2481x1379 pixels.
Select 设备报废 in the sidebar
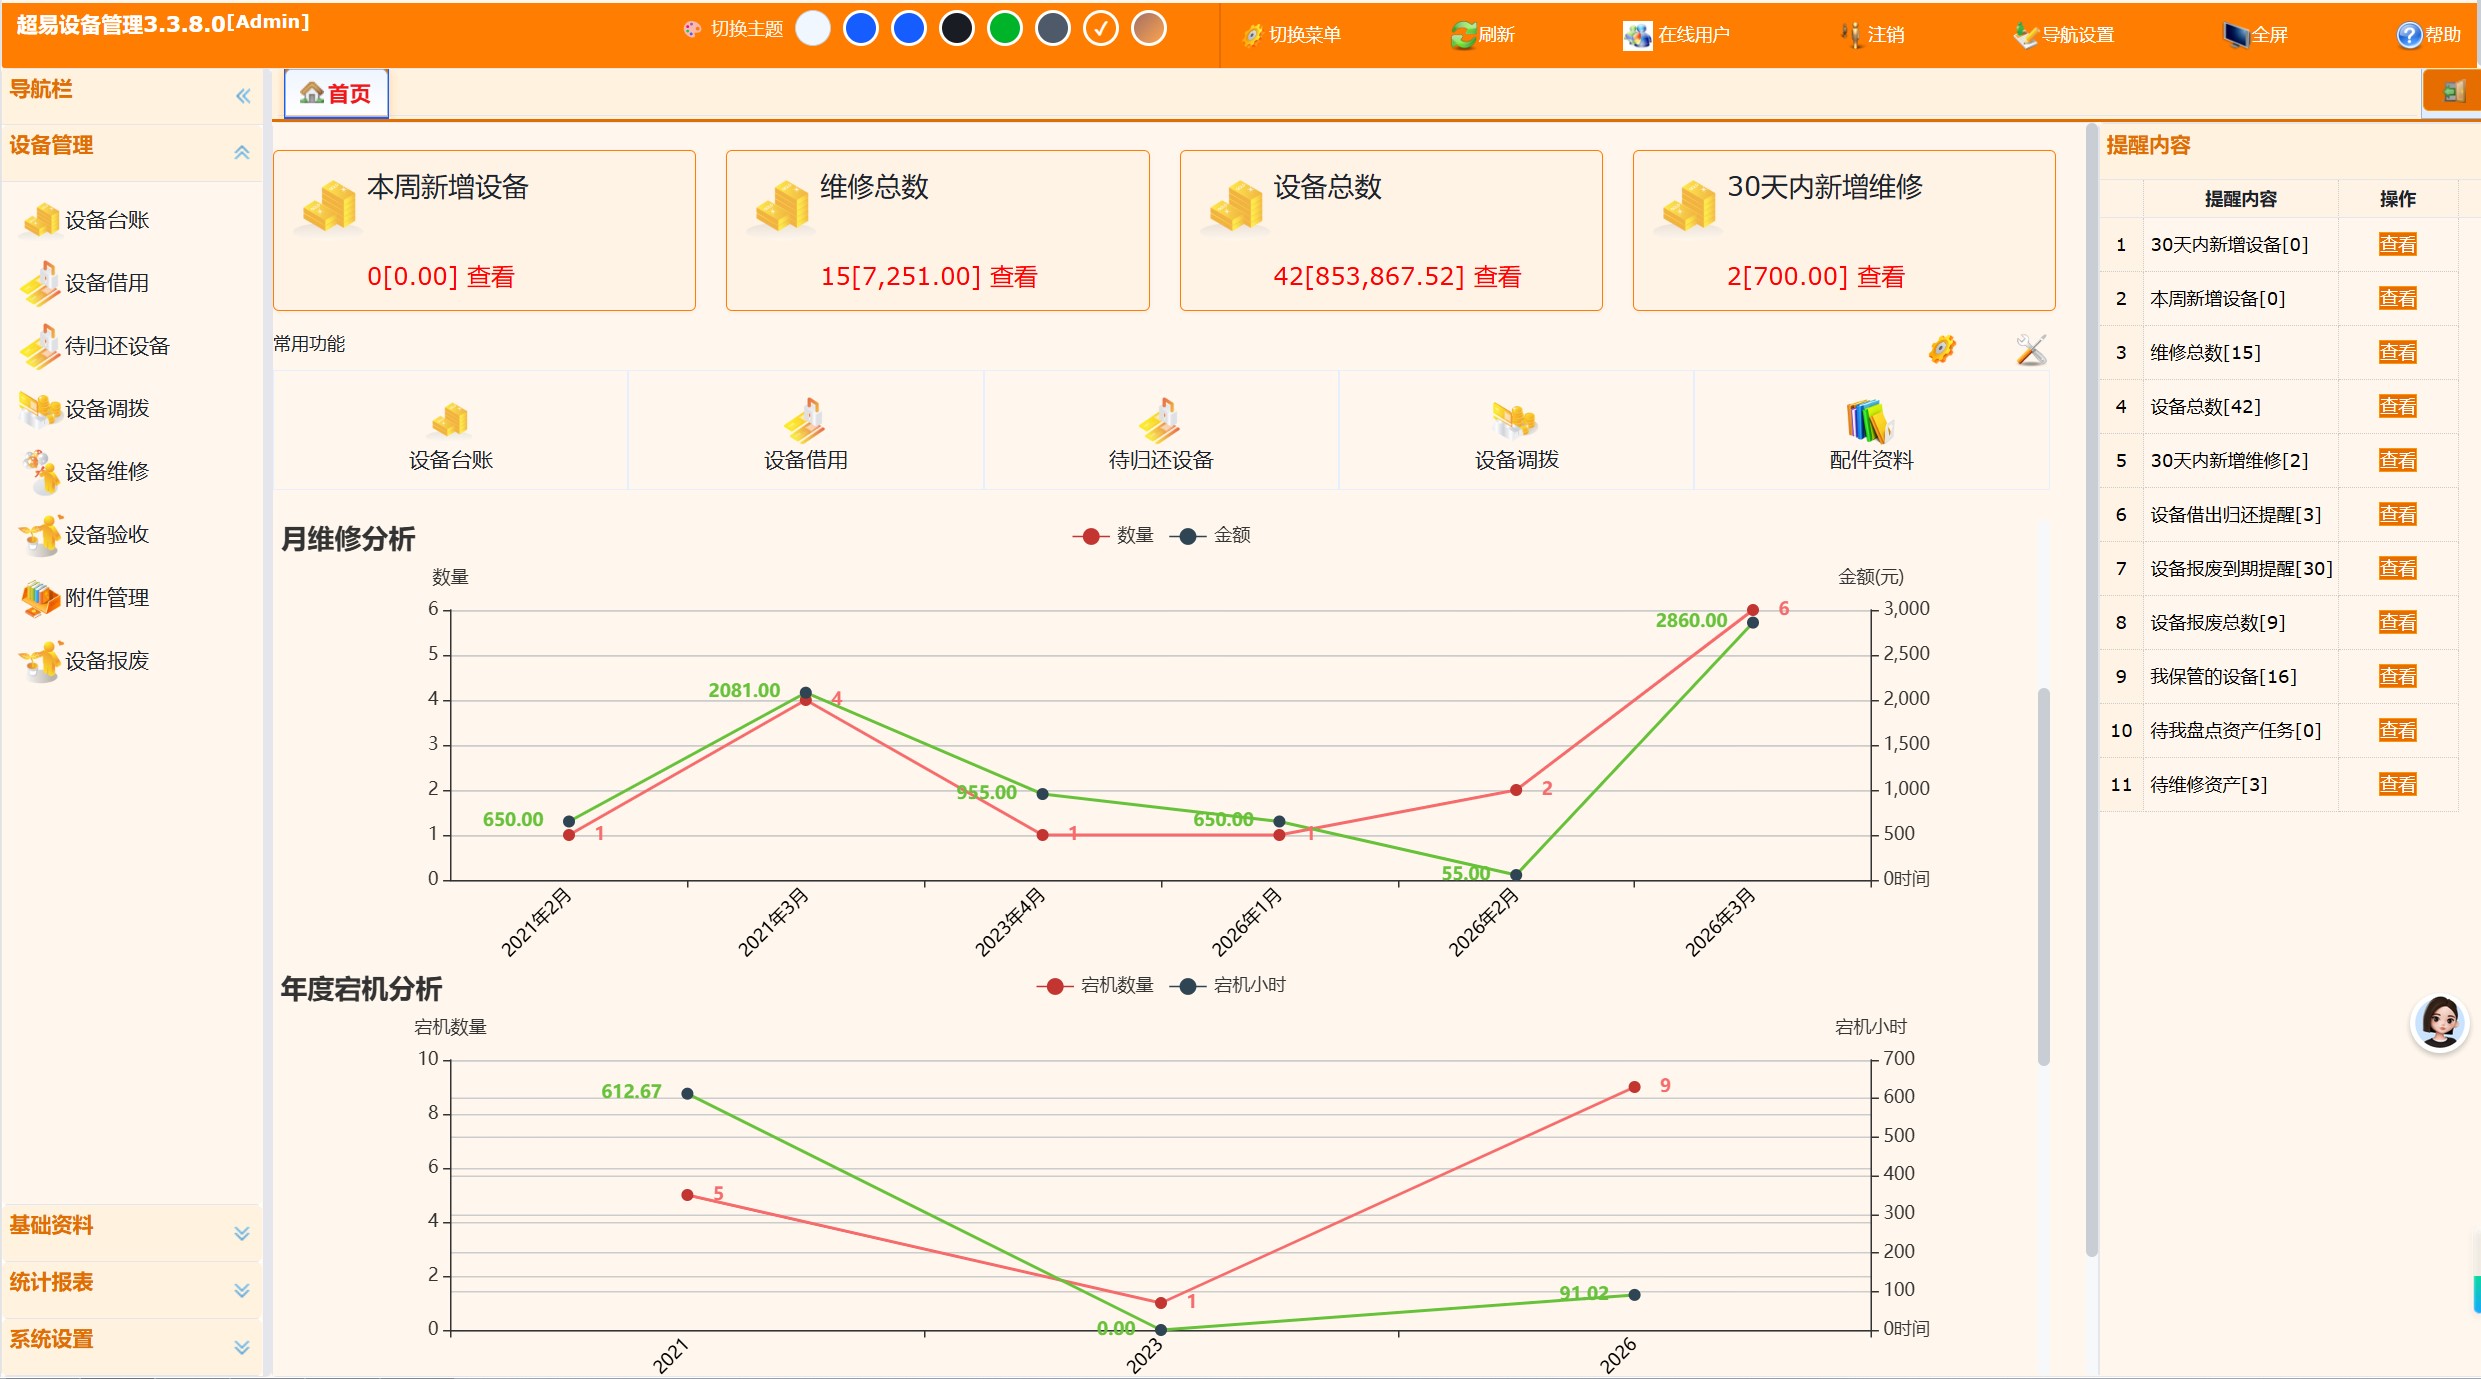[106, 660]
